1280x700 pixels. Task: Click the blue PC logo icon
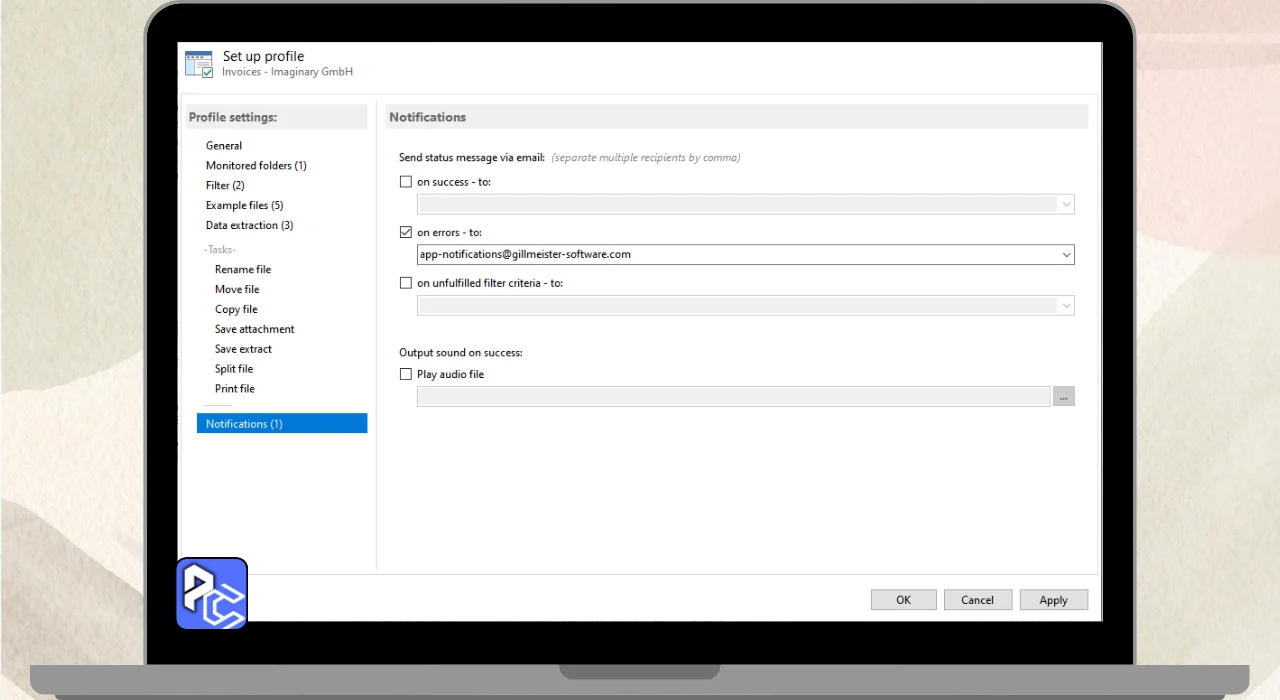212,593
